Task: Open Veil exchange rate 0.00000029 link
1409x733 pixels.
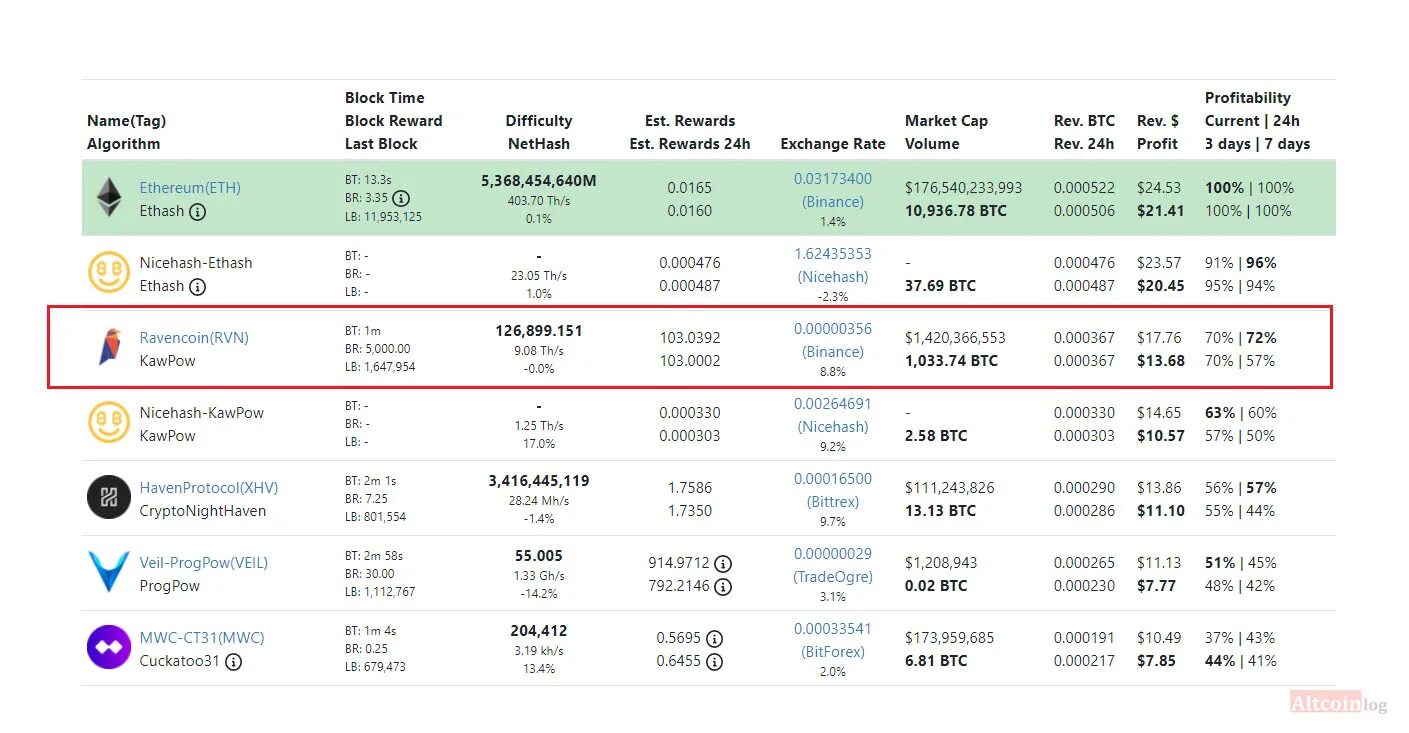Action: pos(833,554)
